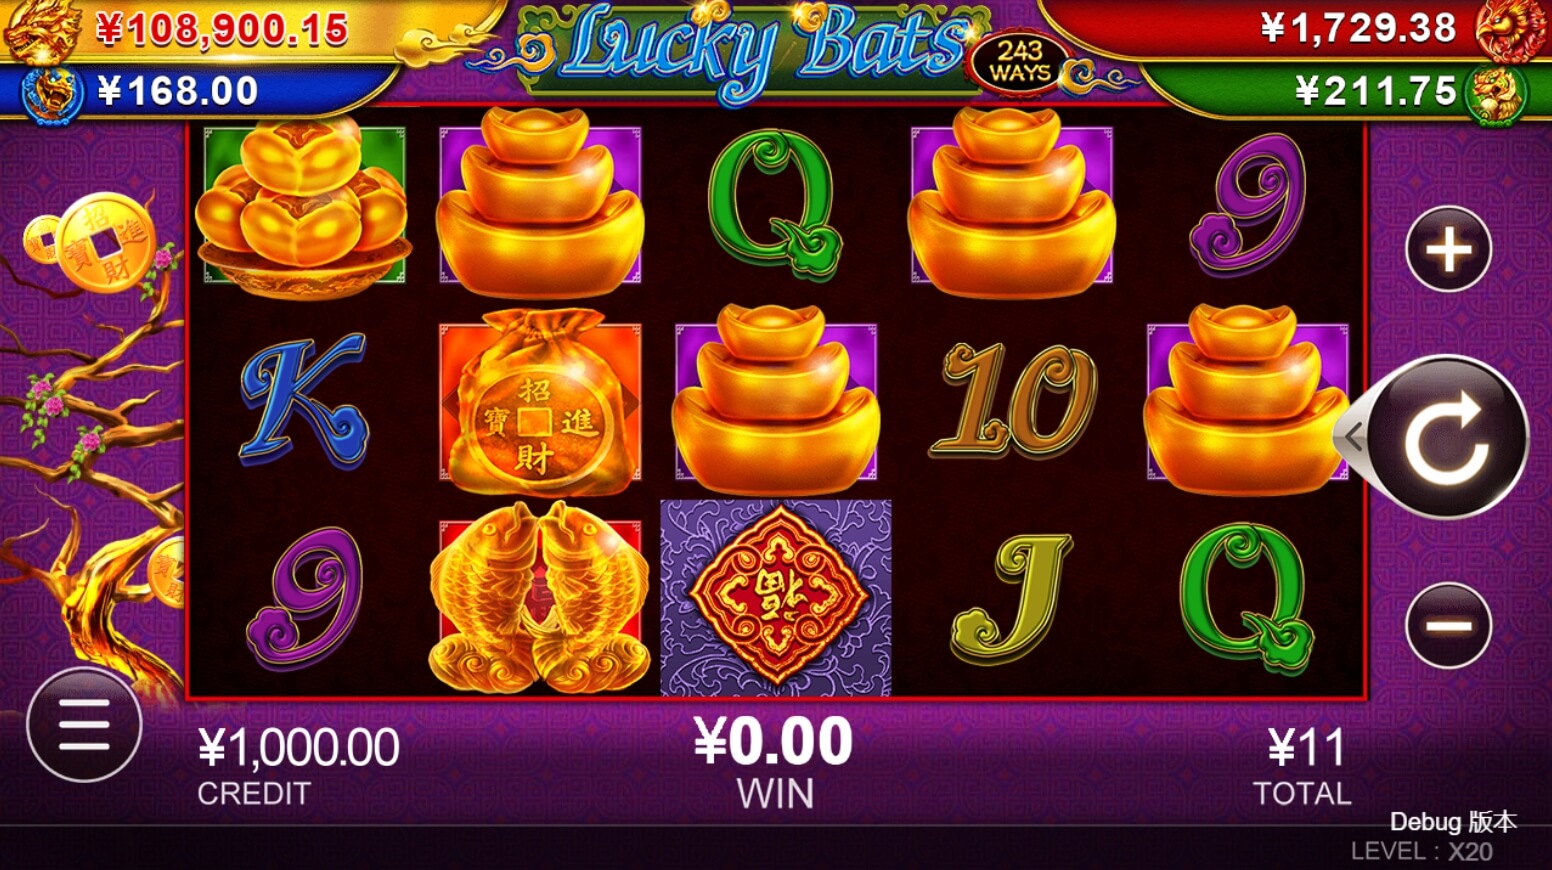Decrease the bet with the minus button
Image resolution: width=1552 pixels, height=870 pixels.
1448,626
